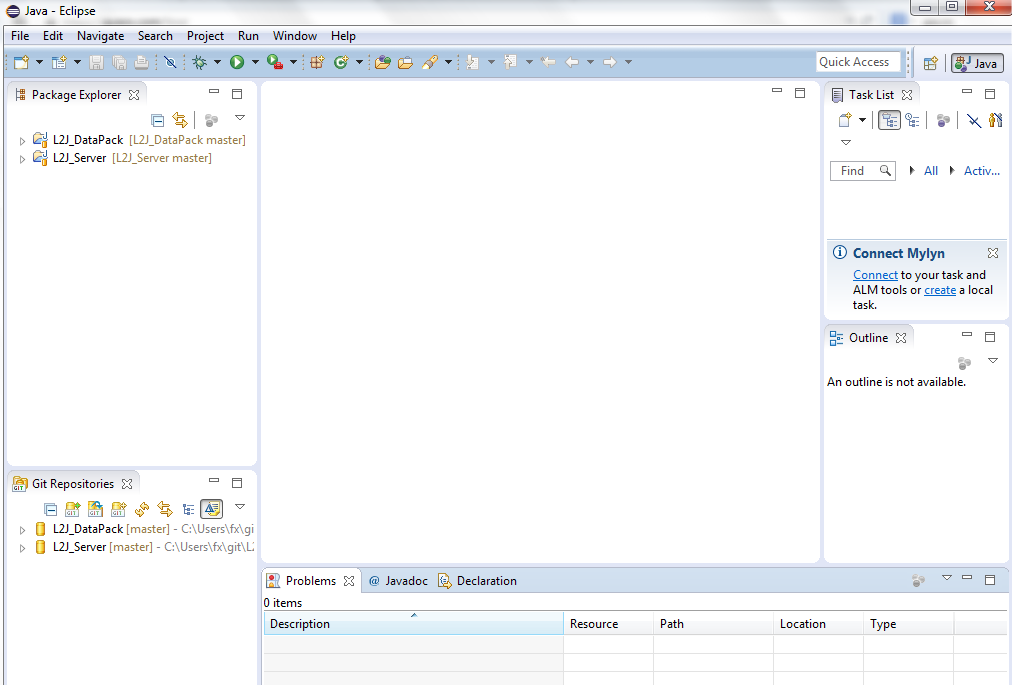Click the New wizard toolbar icon

click(21, 62)
